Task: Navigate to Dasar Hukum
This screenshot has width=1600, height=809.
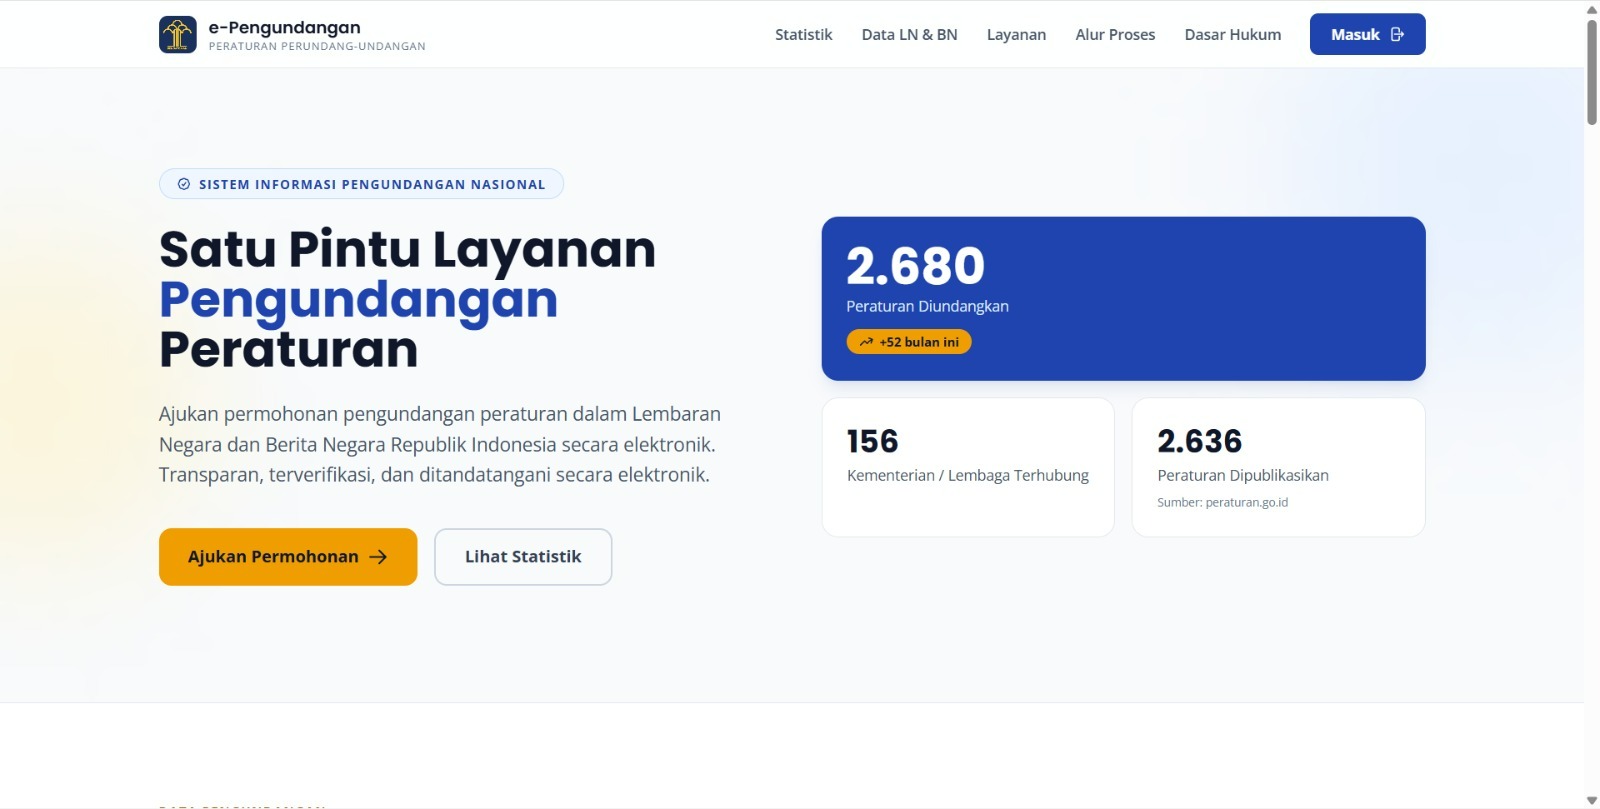Action: [x=1232, y=34]
